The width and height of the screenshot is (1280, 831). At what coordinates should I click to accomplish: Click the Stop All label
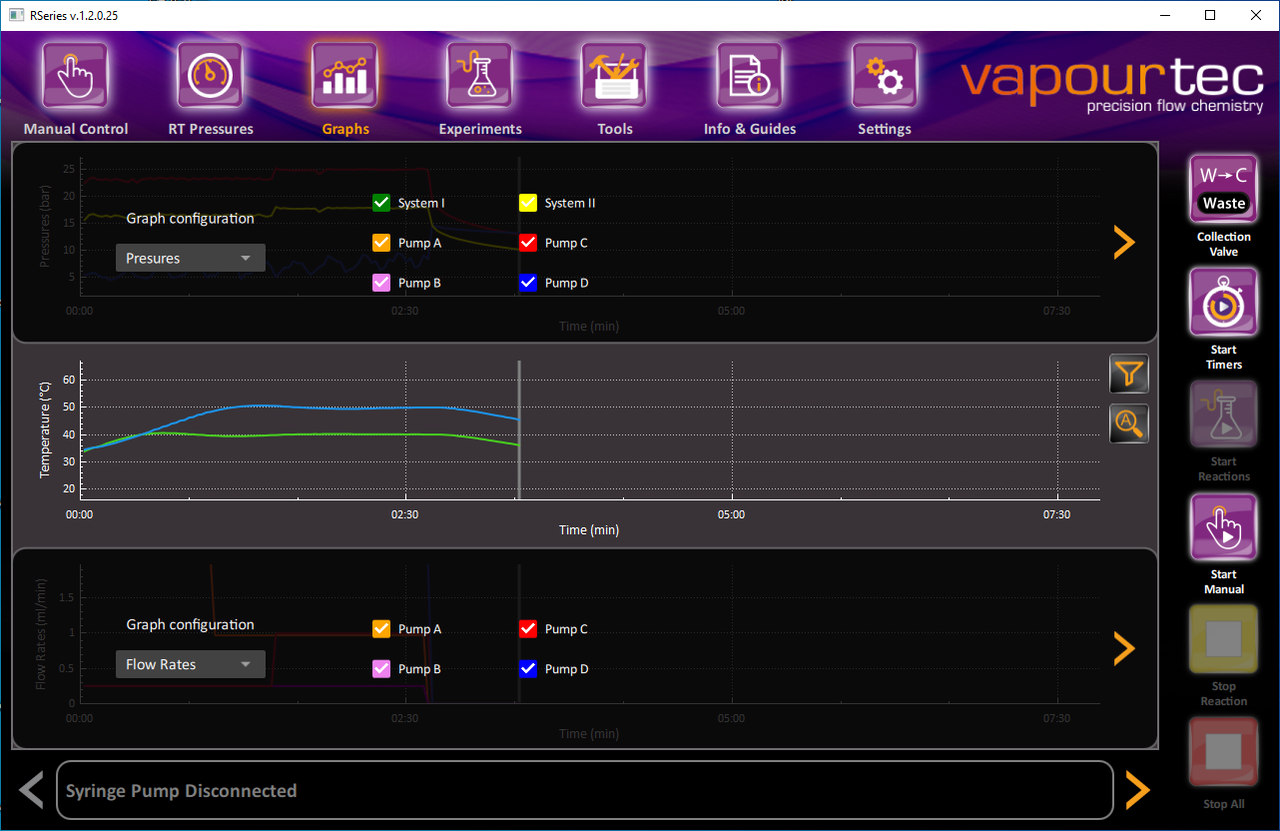[x=1224, y=804]
